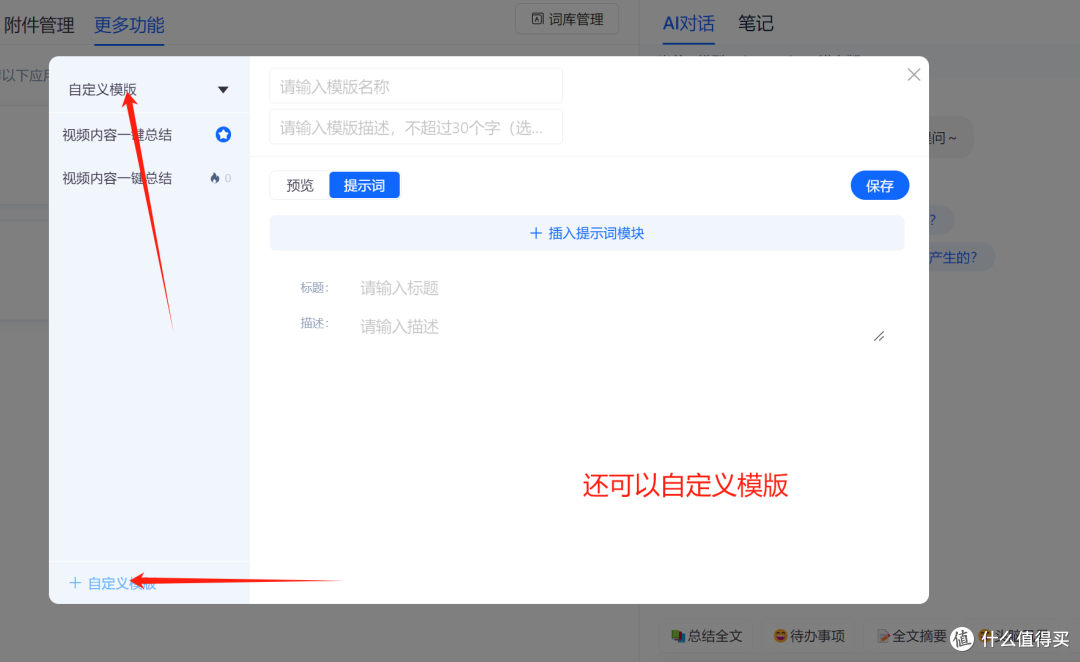Switch to the 提示词 tab
1080x662 pixels.
364,185
